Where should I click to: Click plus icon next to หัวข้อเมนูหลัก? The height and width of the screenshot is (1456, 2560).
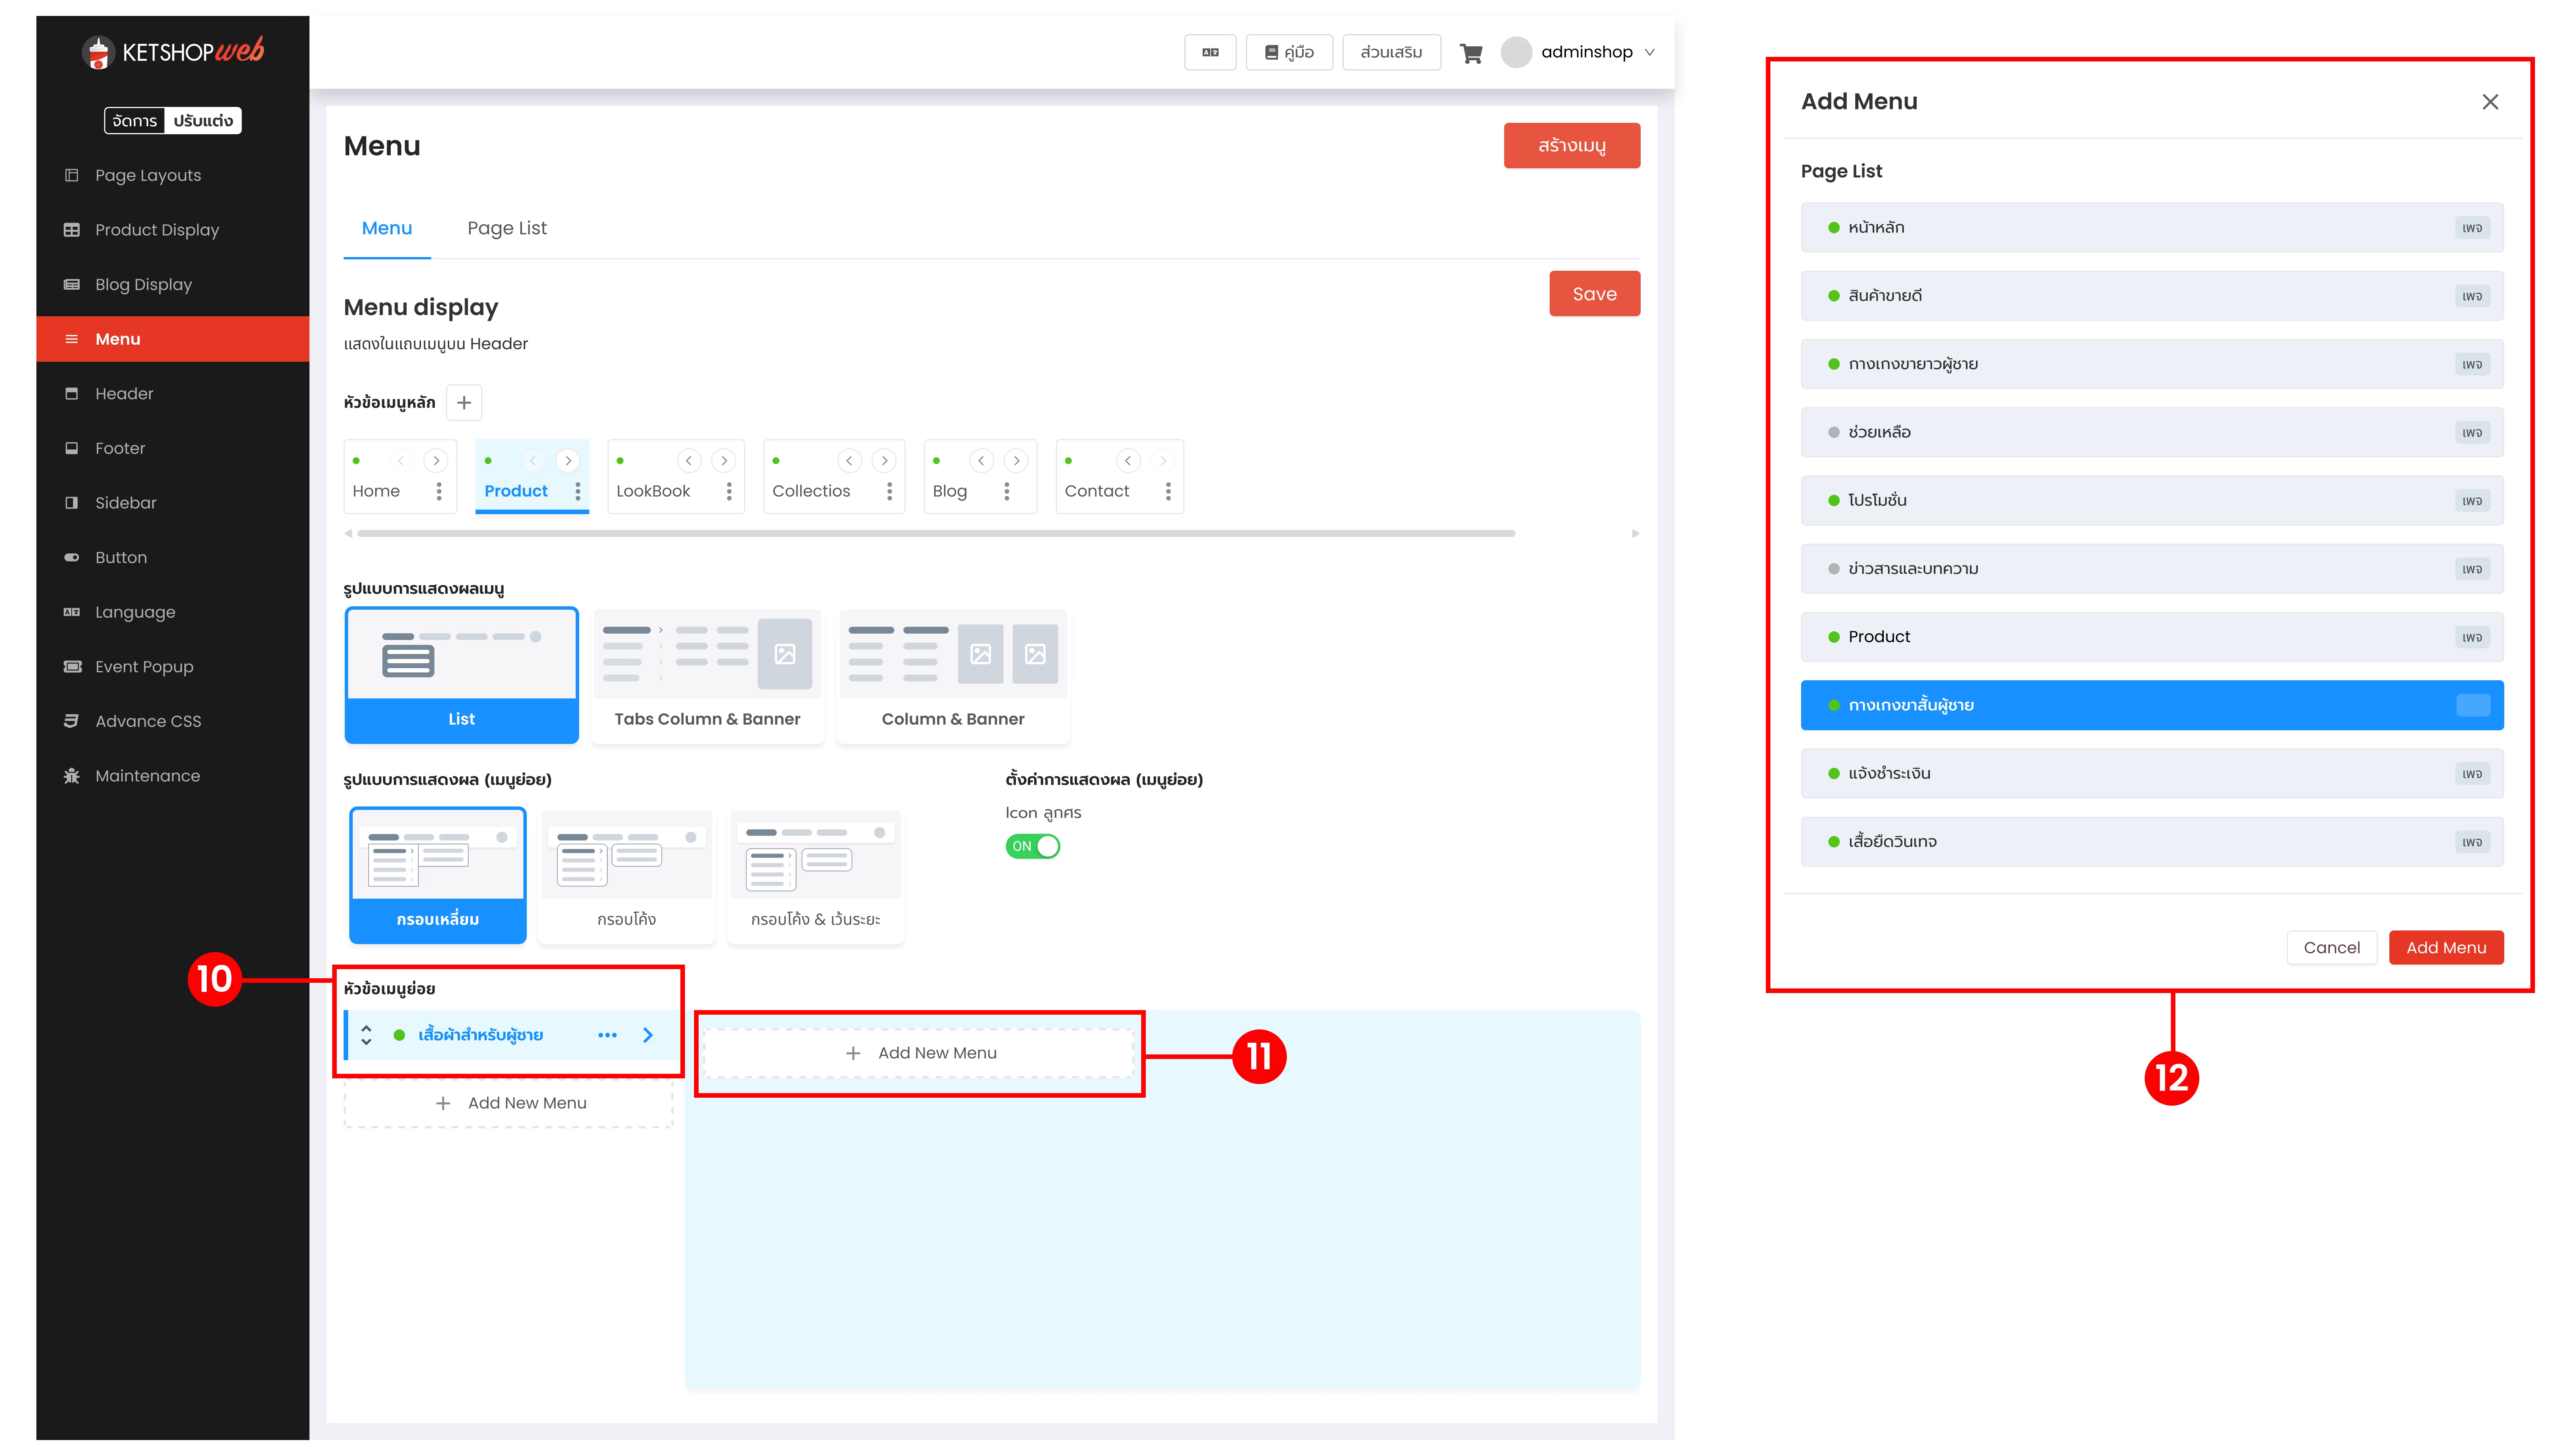(464, 402)
